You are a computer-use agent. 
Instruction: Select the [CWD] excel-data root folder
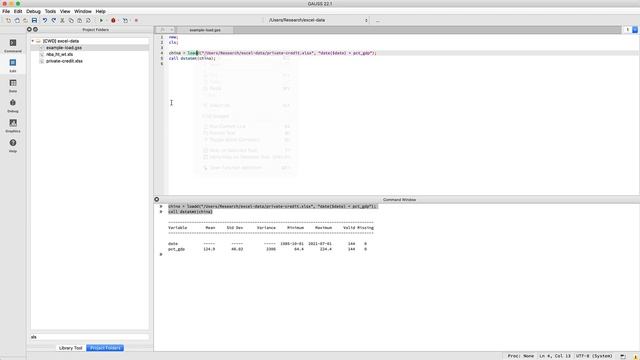pyautogui.click(x=61, y=41)
